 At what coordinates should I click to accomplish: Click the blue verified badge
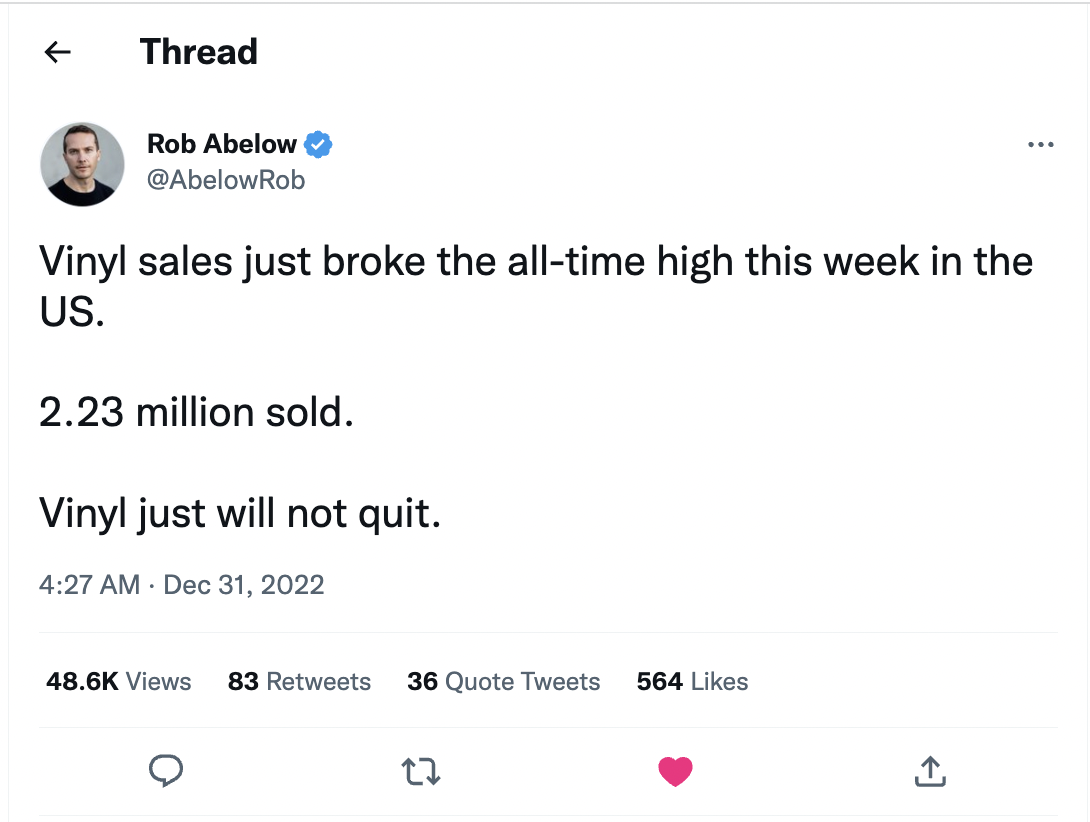[x=318, y=145]
